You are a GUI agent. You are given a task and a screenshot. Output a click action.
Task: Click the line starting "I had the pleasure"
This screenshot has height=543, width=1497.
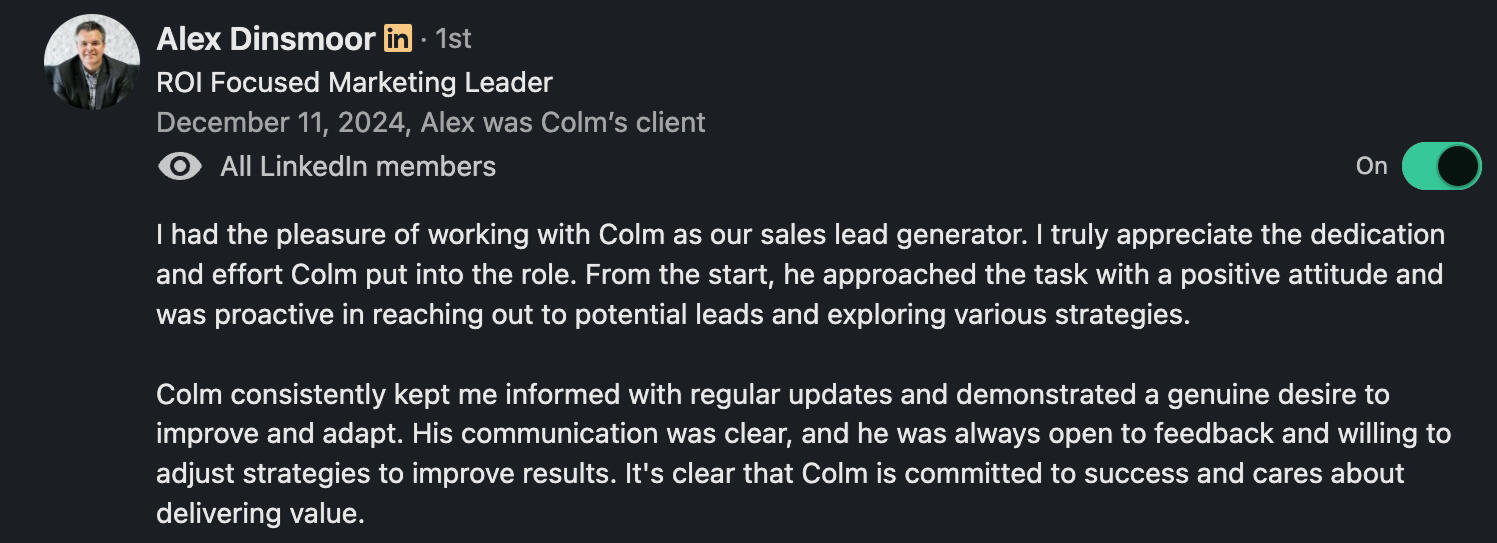pyautogui.click(x=800, y=235)
